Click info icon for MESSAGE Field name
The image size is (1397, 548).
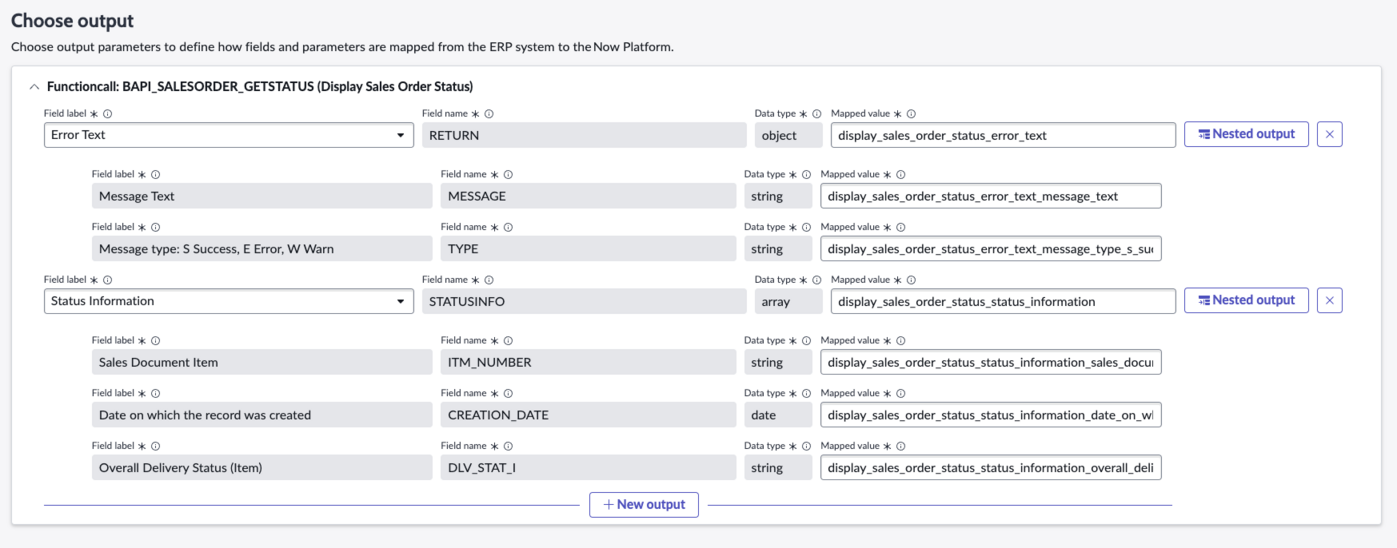click(x=508, y=175)
